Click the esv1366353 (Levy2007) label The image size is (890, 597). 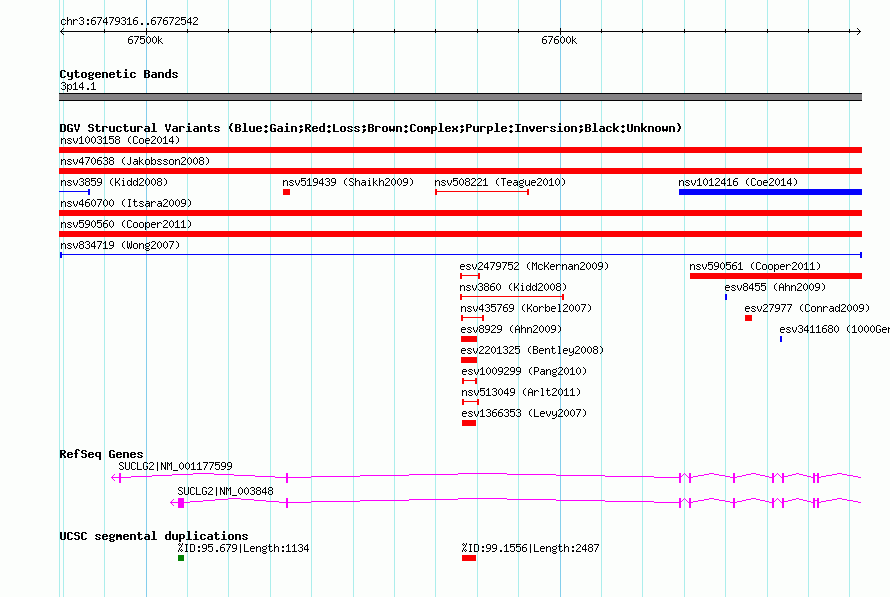click(524, 413)
